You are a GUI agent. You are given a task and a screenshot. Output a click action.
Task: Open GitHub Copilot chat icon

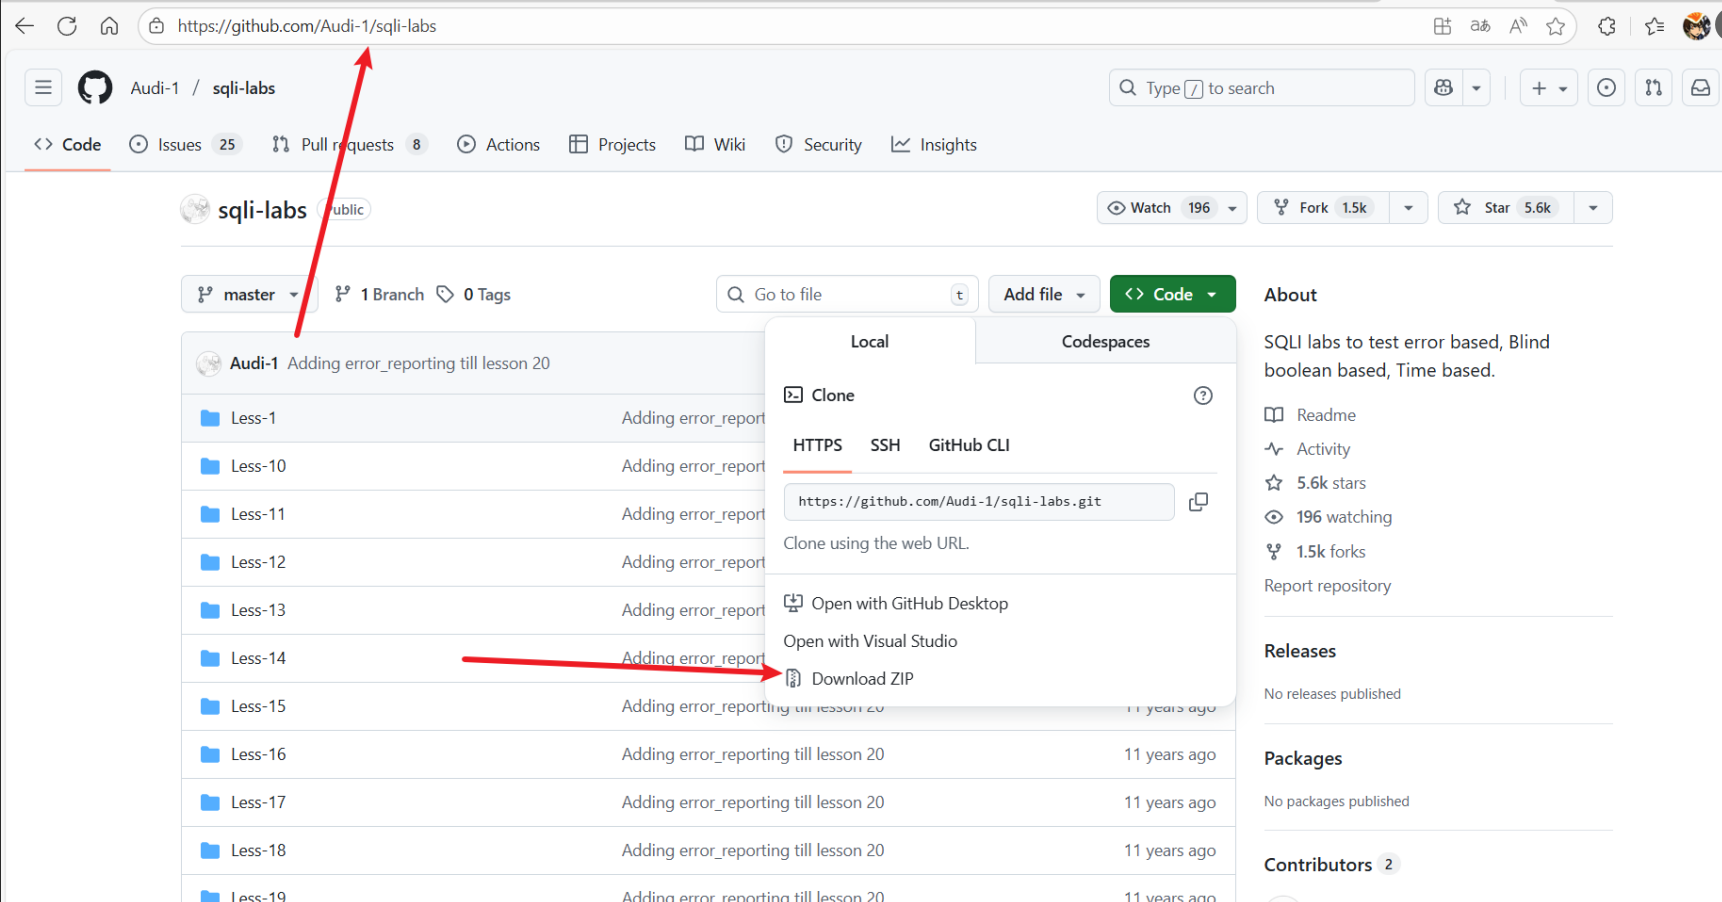point(1443,88)
